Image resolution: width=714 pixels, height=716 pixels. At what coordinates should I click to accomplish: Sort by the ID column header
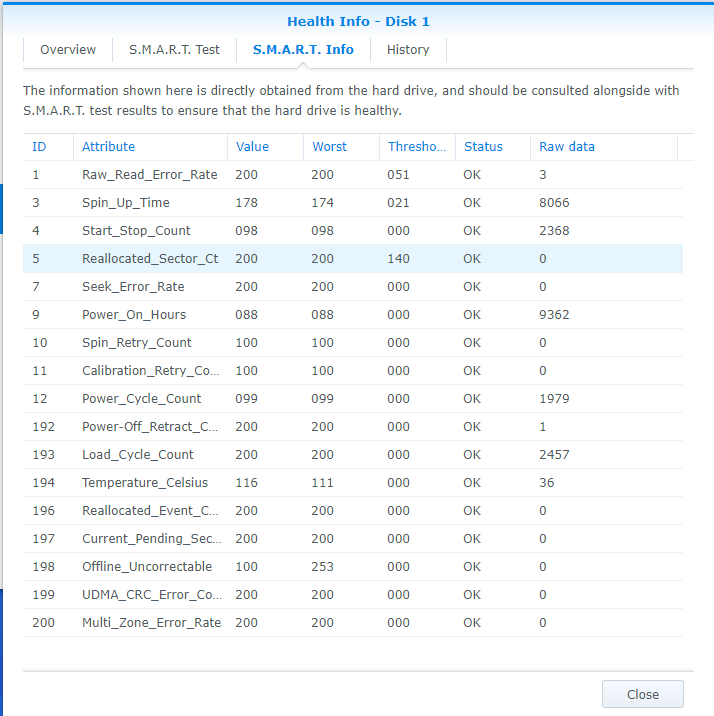[48, 147]
